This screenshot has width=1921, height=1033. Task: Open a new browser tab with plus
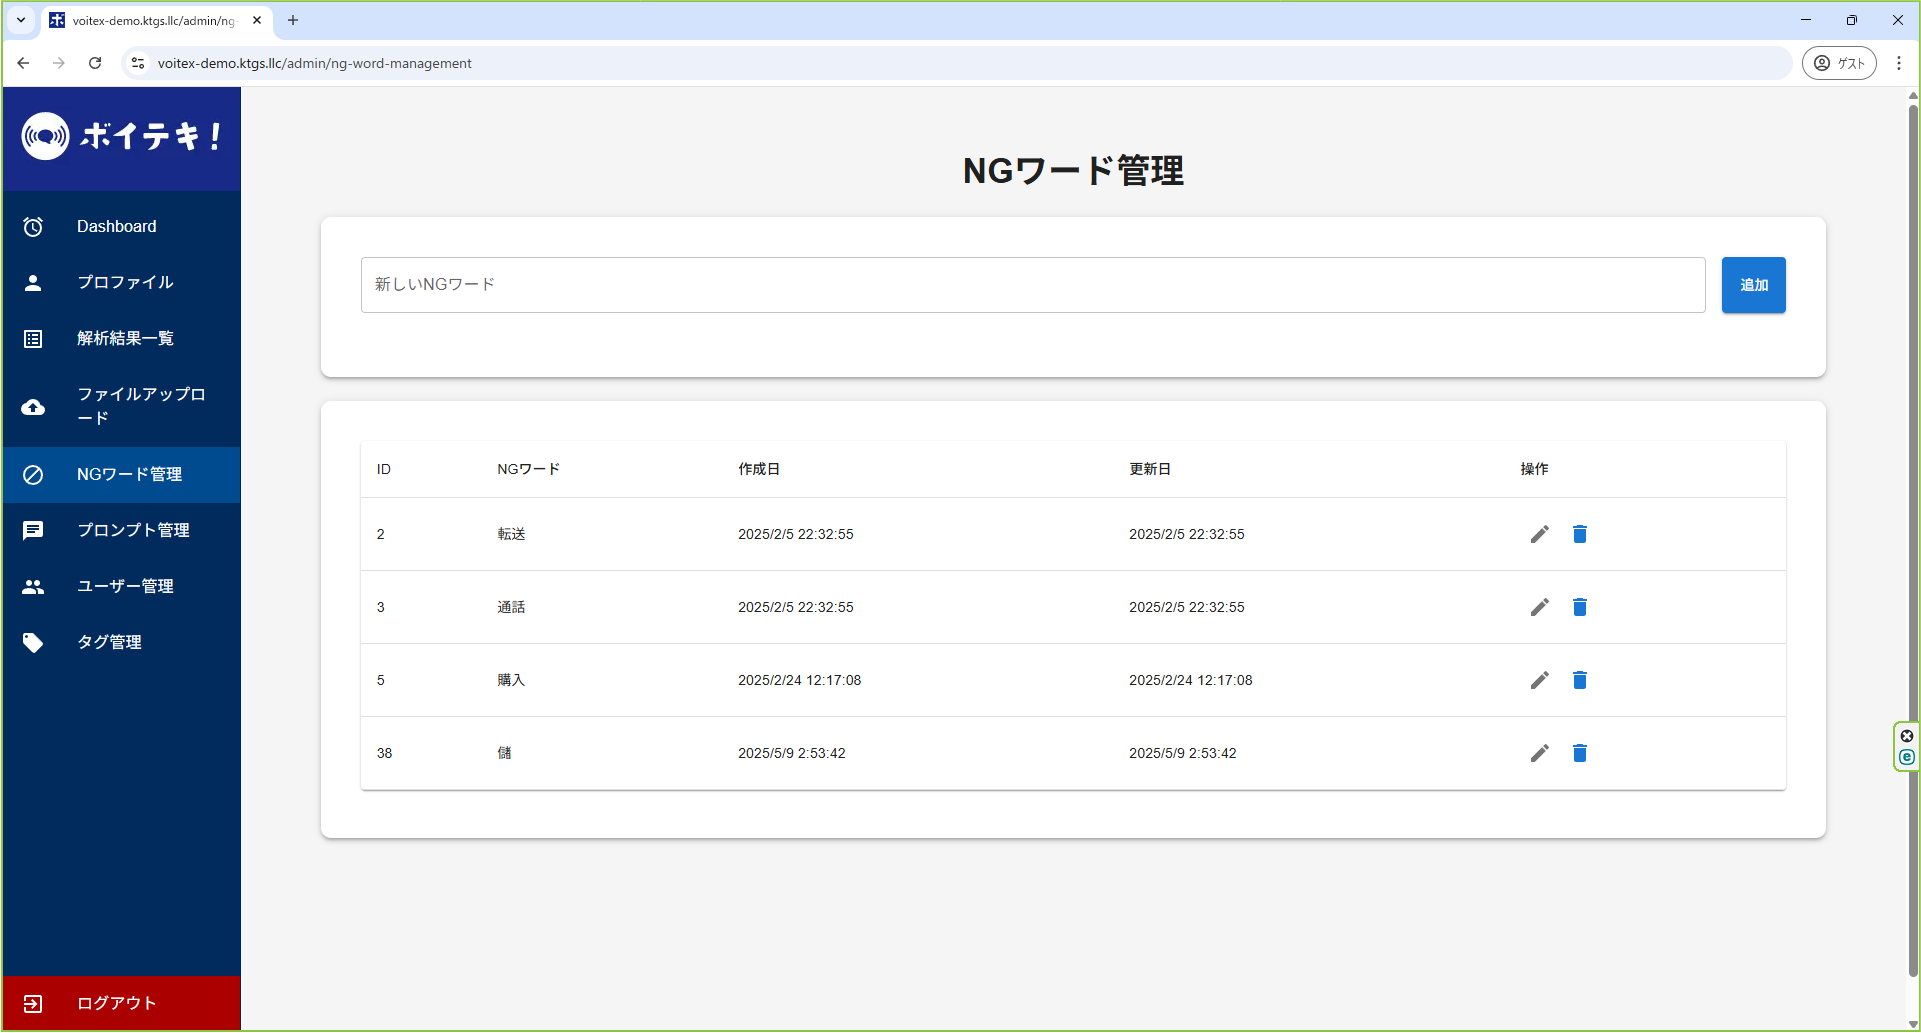[x=293, y=20]
